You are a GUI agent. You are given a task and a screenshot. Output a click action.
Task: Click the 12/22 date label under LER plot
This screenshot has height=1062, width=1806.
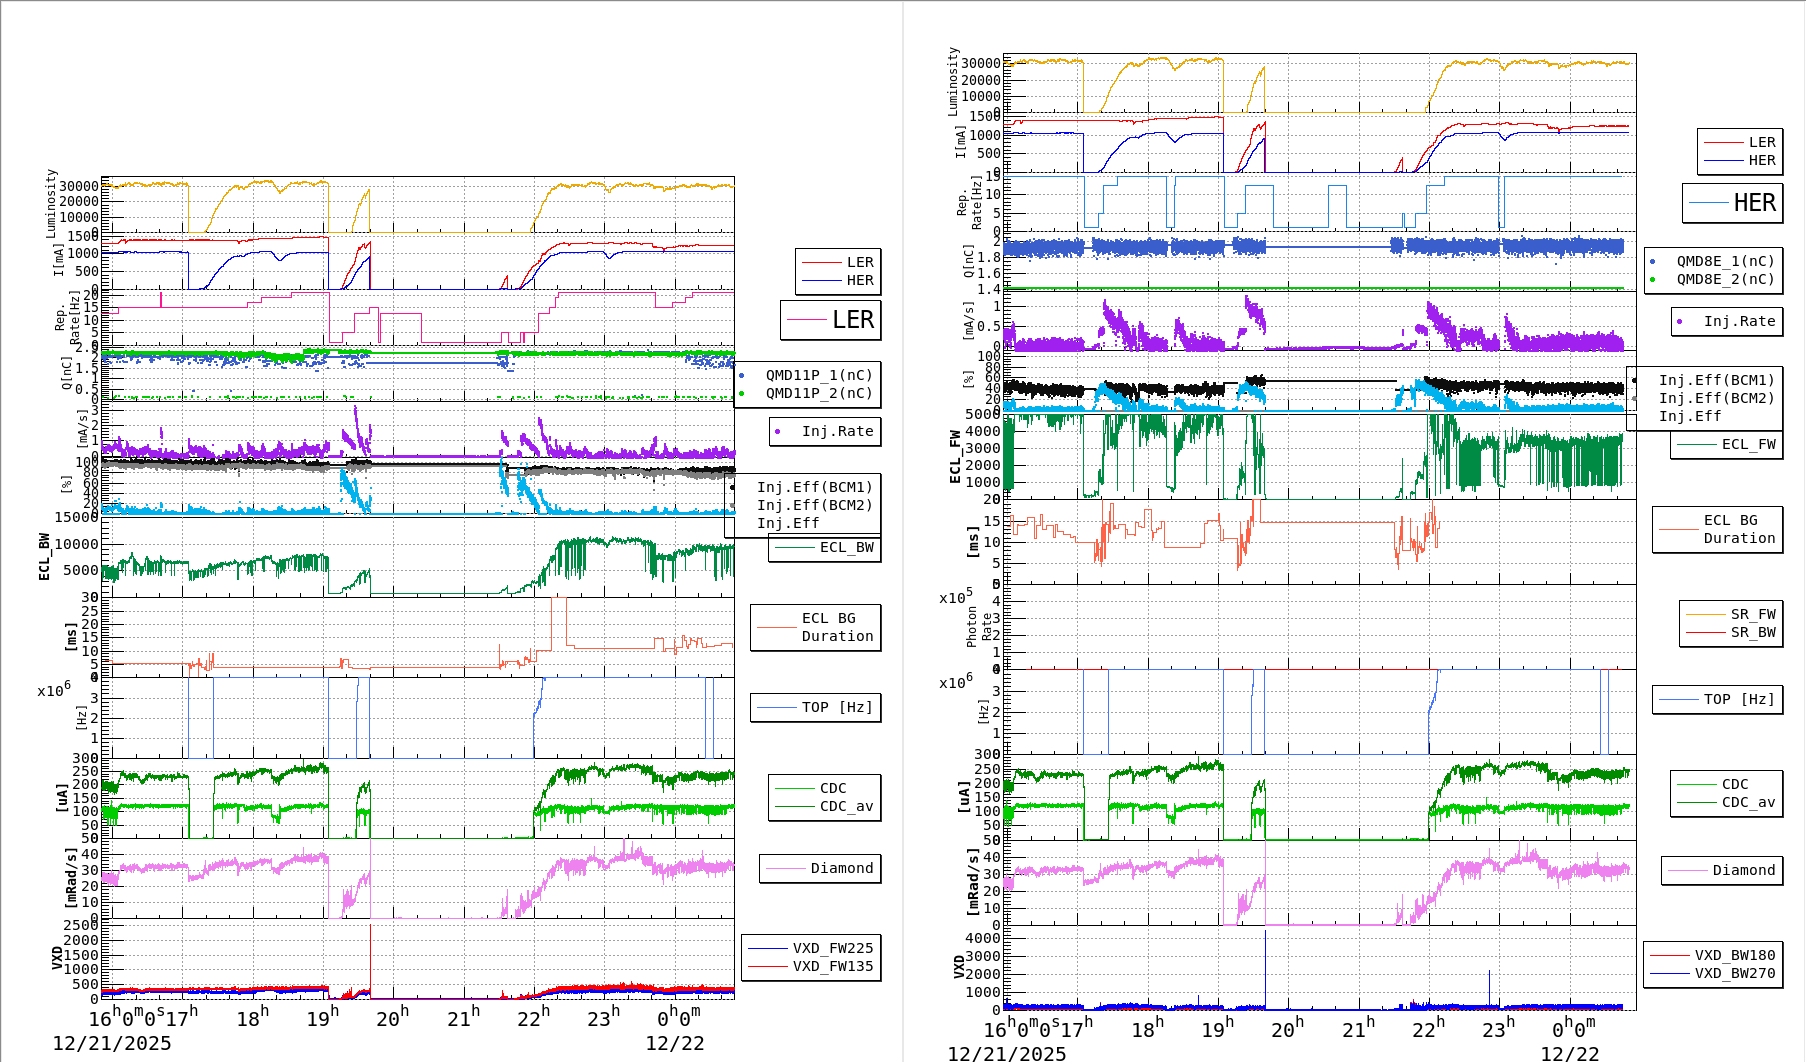675,1043
